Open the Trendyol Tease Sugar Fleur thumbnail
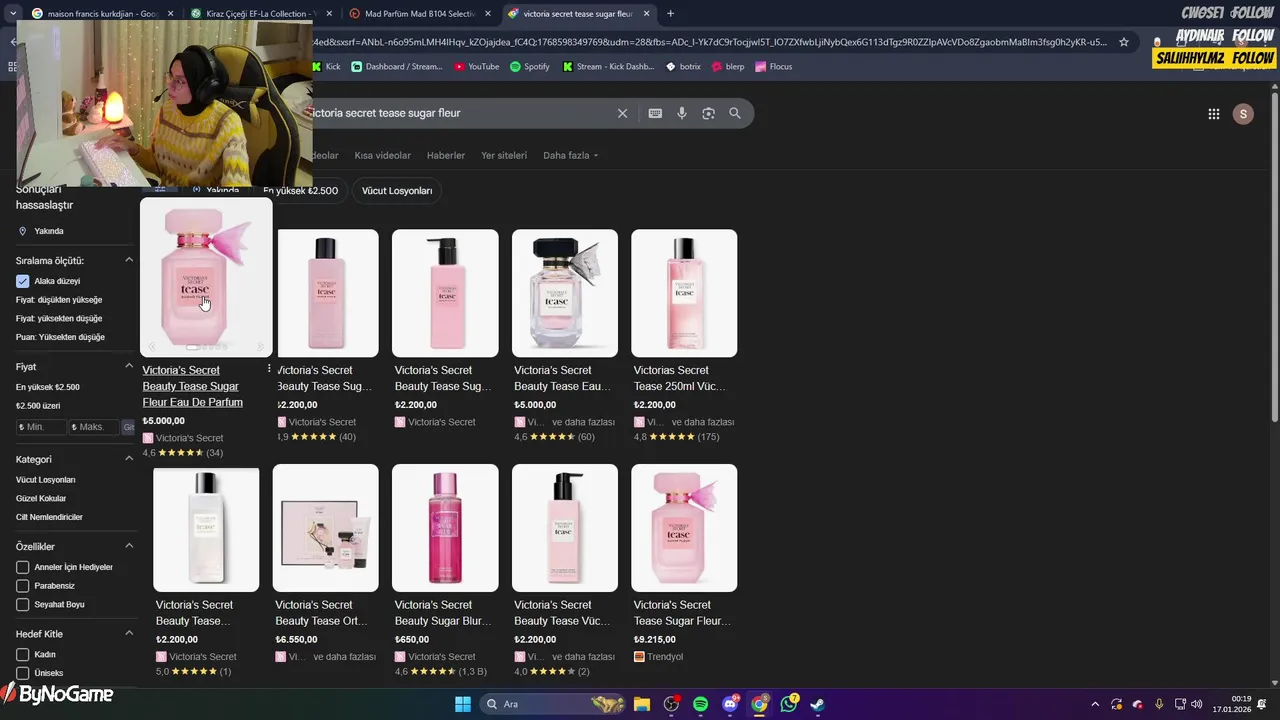 click(684, 528)
